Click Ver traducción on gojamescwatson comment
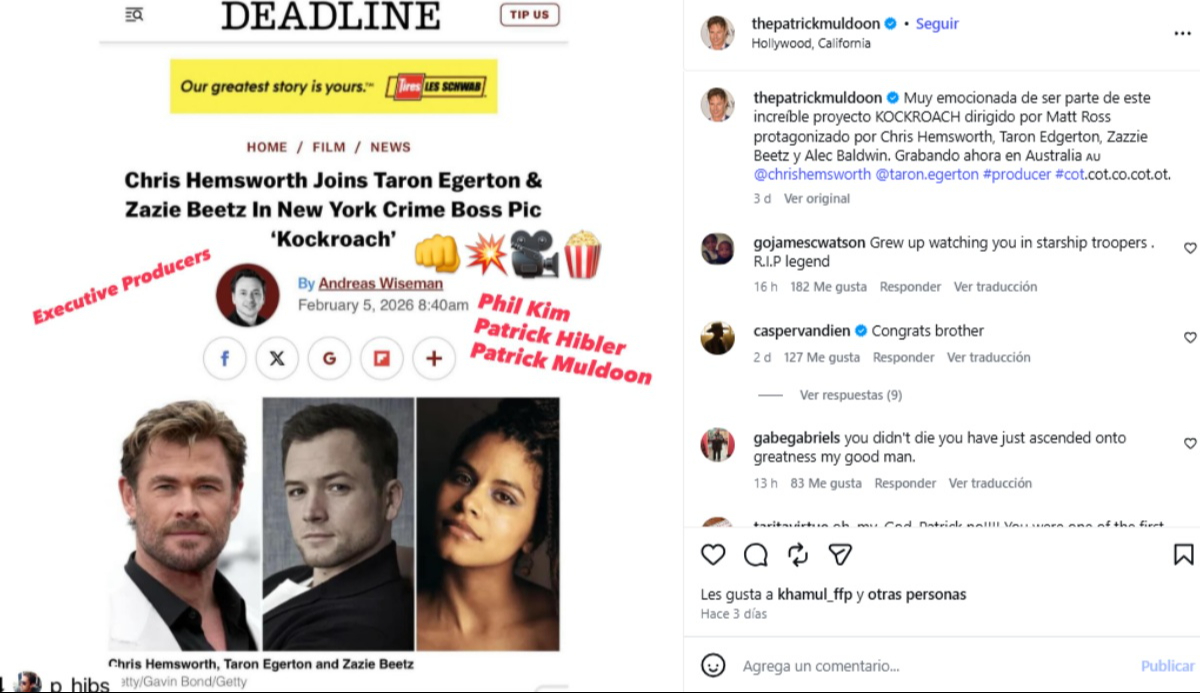 [995, 287]
